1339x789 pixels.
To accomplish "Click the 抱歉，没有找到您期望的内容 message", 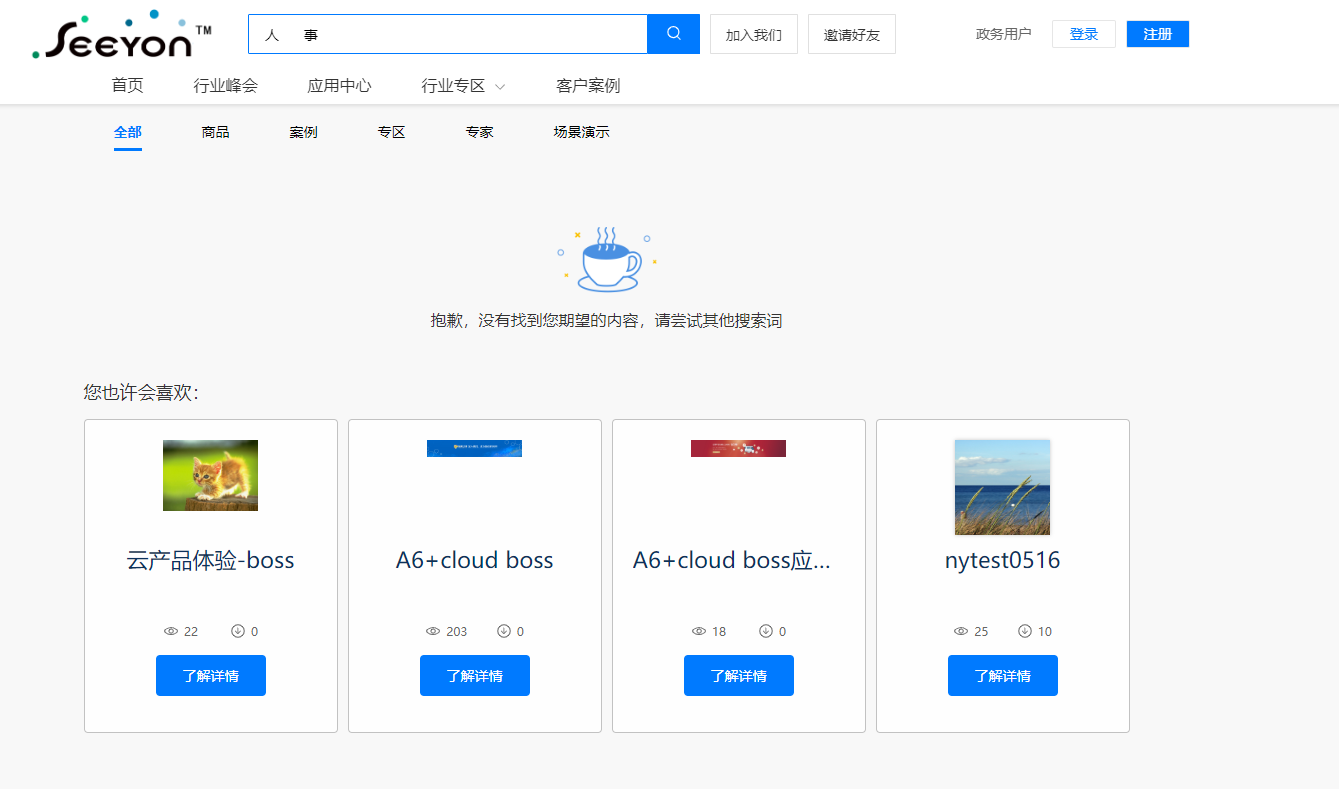I will (606, 321).
